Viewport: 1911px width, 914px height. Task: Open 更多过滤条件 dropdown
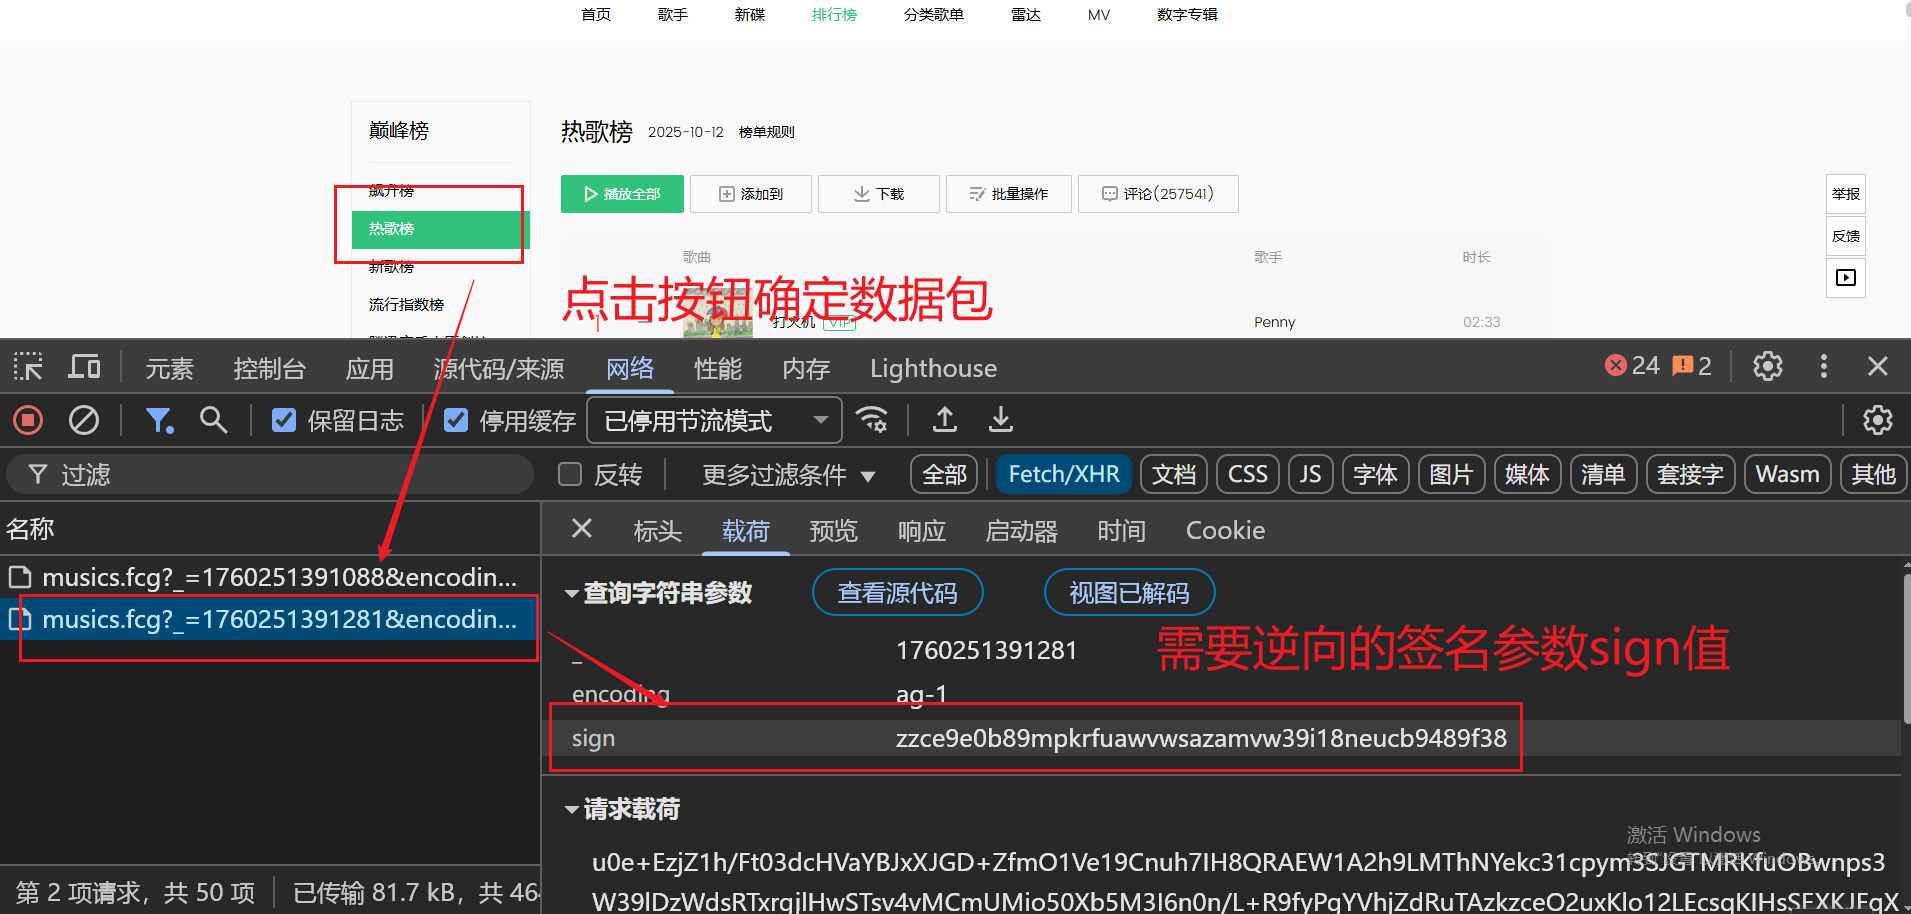coord(789,474)
